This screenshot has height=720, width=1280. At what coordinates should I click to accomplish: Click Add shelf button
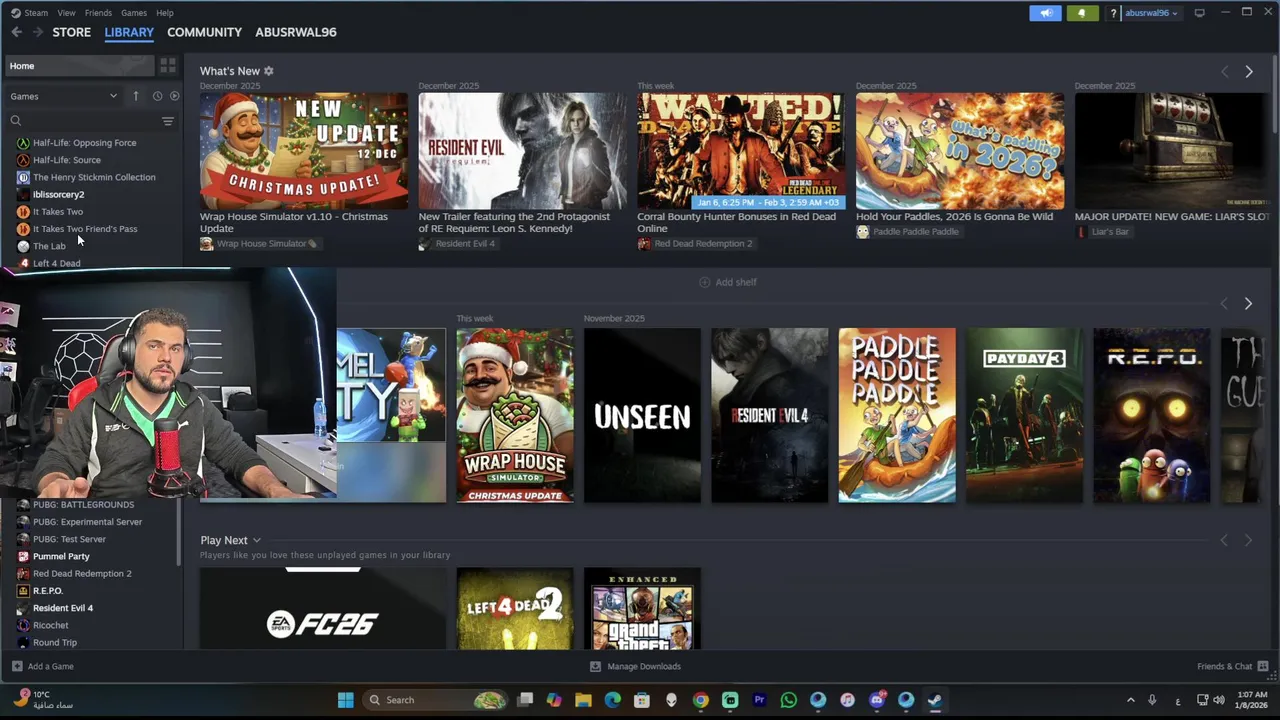tap(728, 282)
